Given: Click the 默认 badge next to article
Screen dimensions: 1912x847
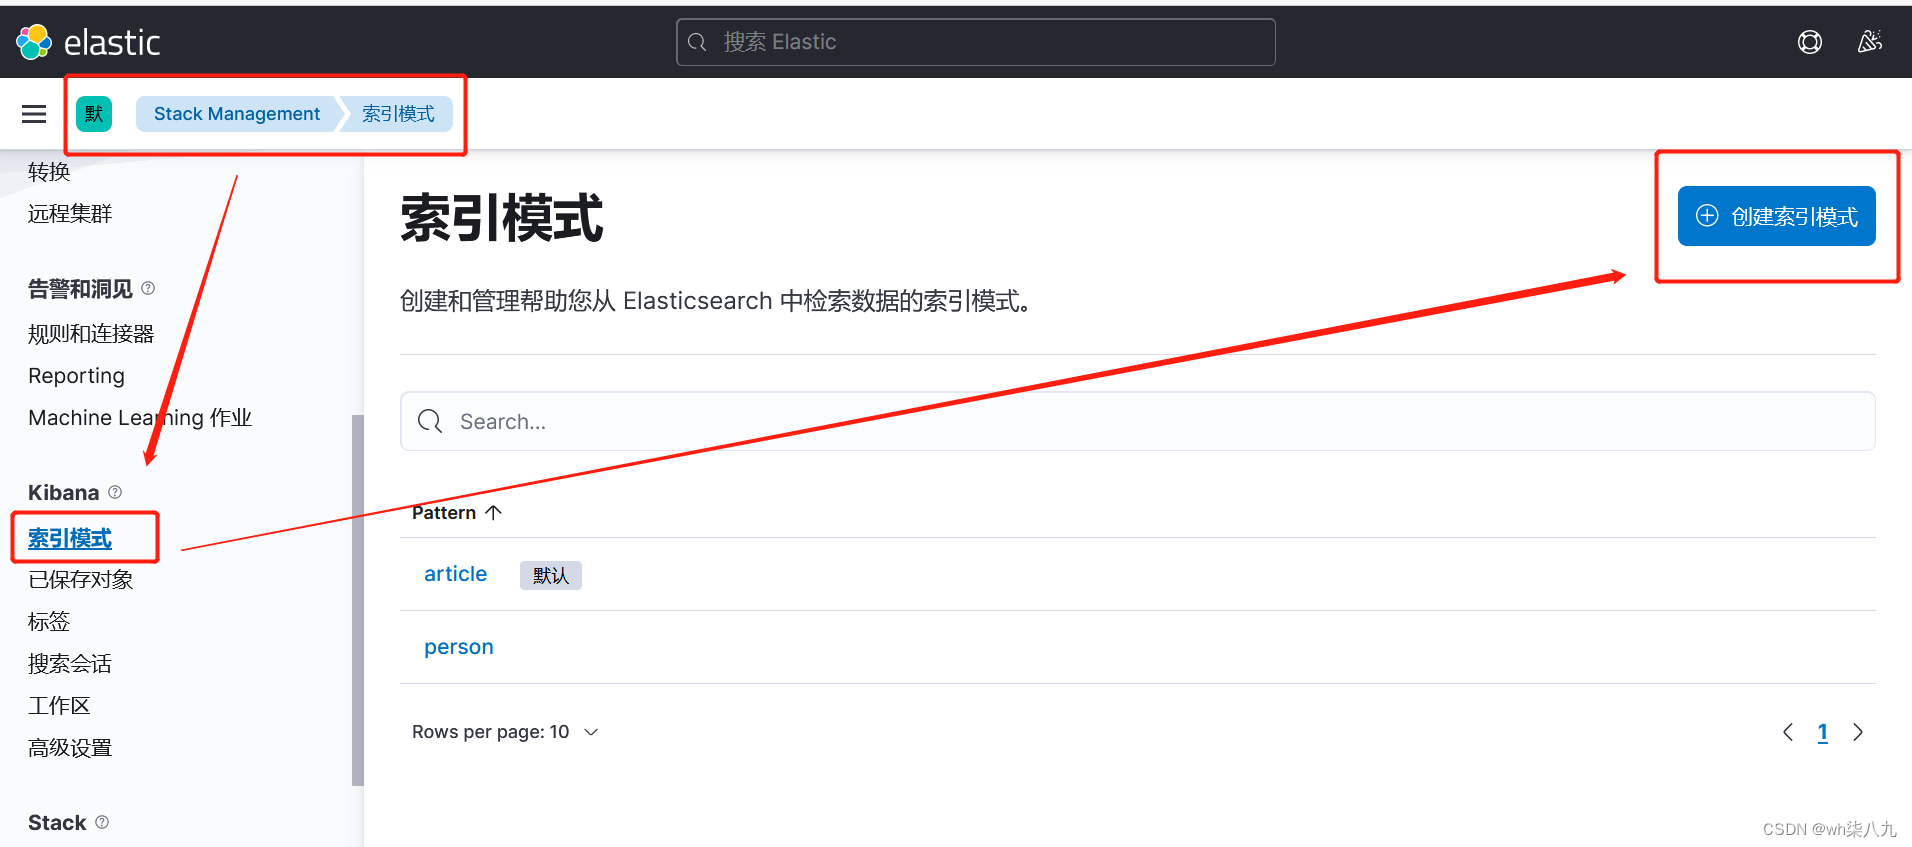Looking at the screenshot, I should coord(551,575).
